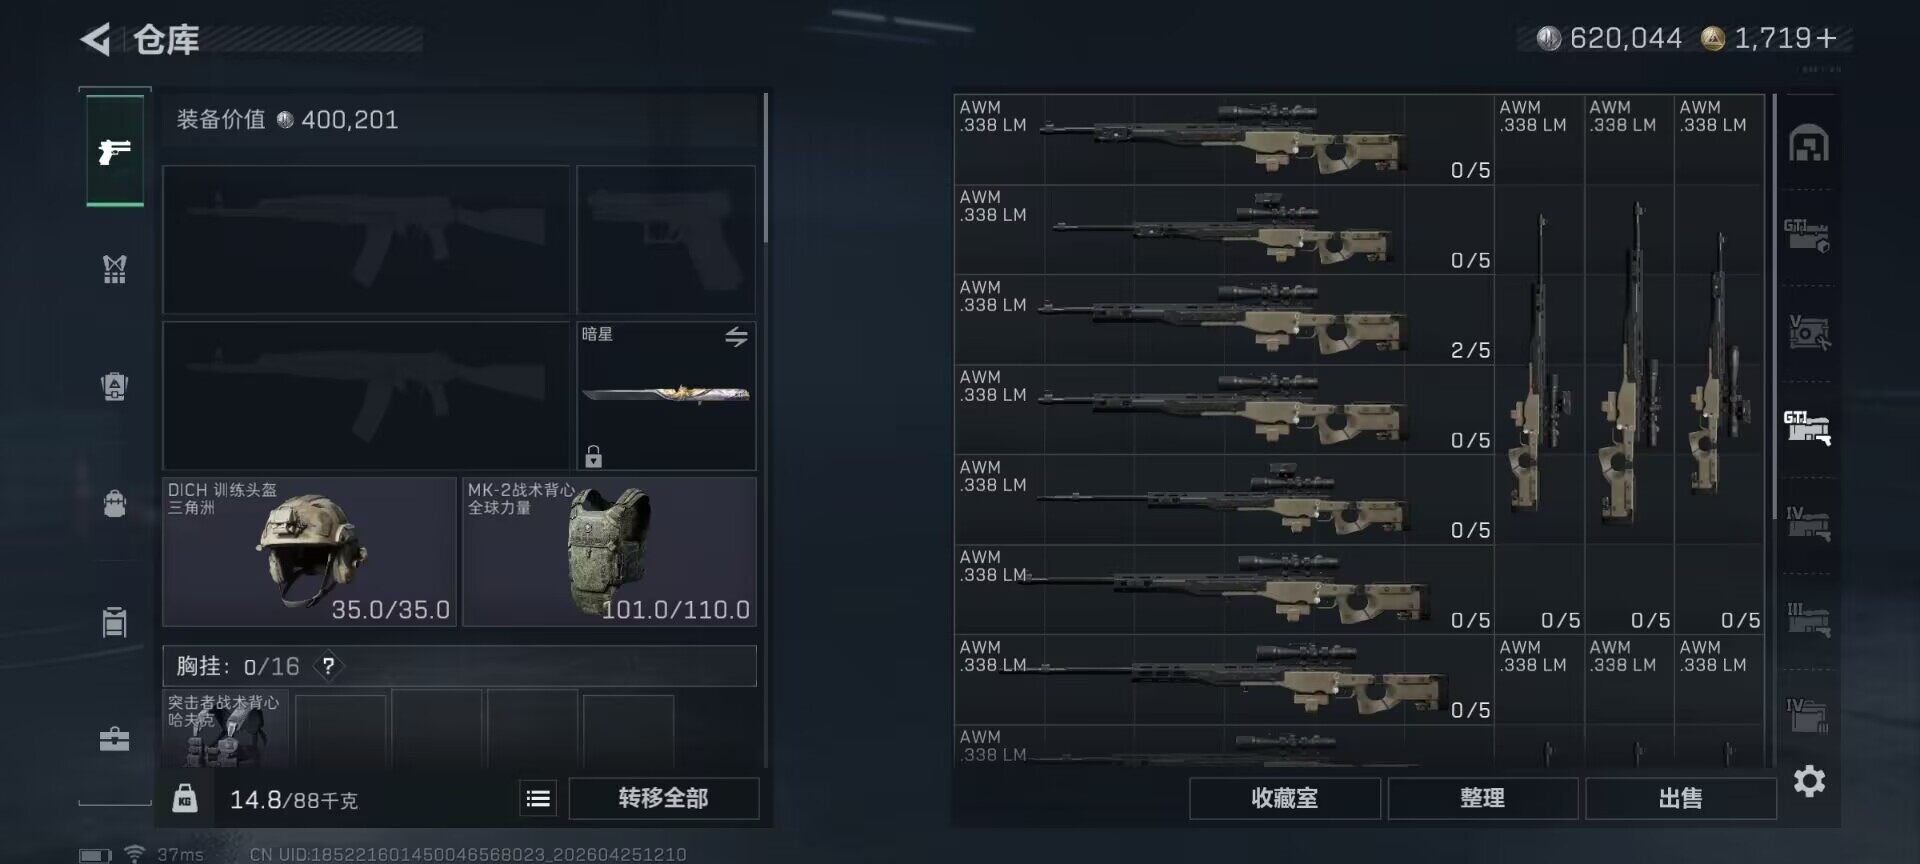
Task: Select the weapons pistol category icon
Action: pos(115,152)
